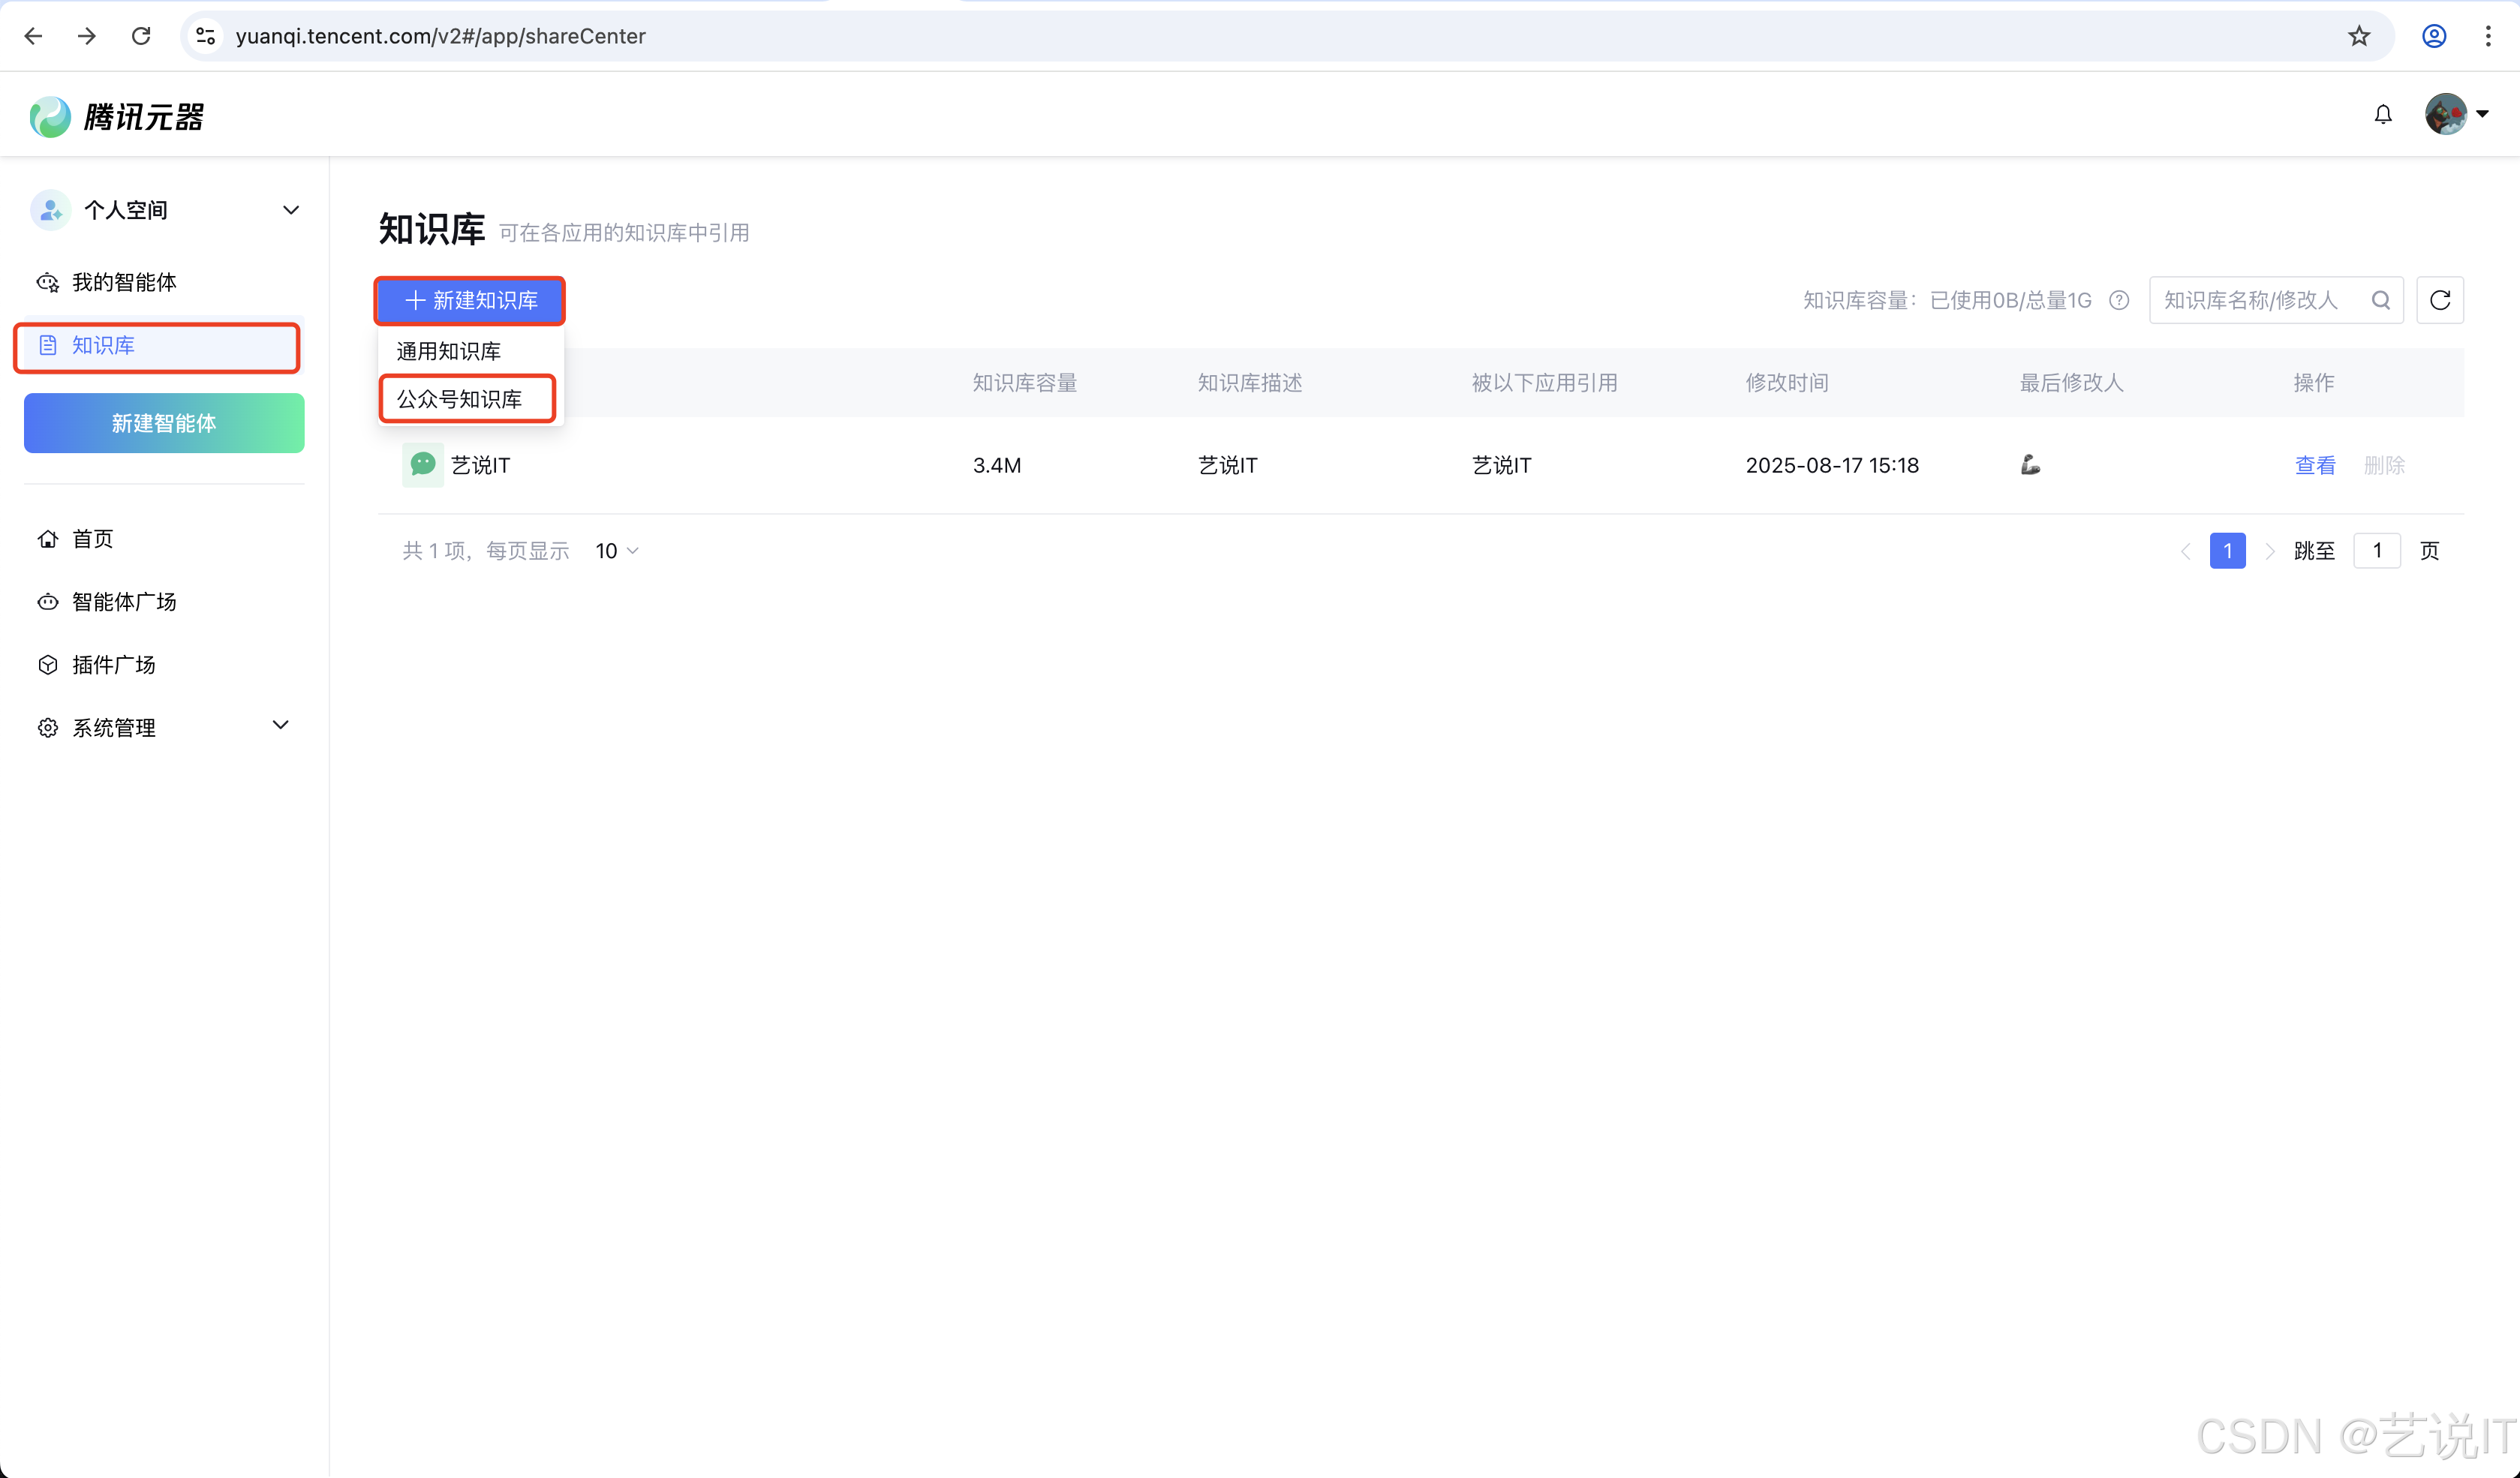Click the Tencent Yuanqi logo
The image size is (2520, 1478).
(x=117, y=117)
